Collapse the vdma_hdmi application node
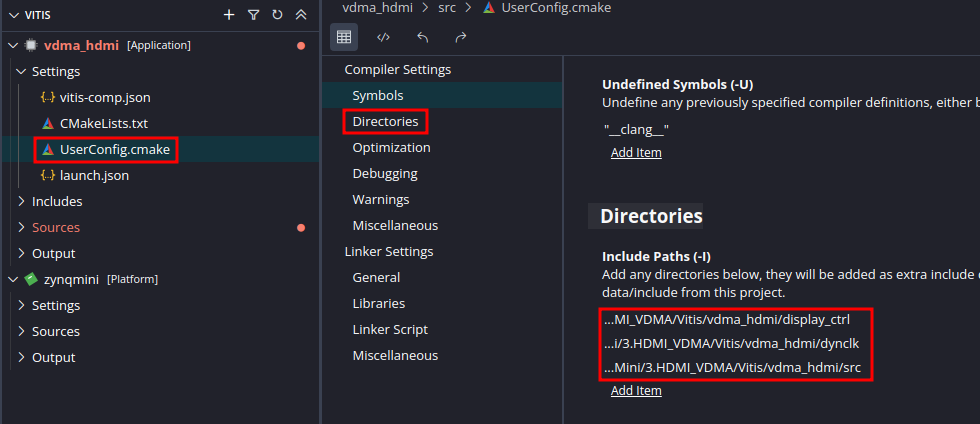 pyautogui.click(x=13, y=46)
